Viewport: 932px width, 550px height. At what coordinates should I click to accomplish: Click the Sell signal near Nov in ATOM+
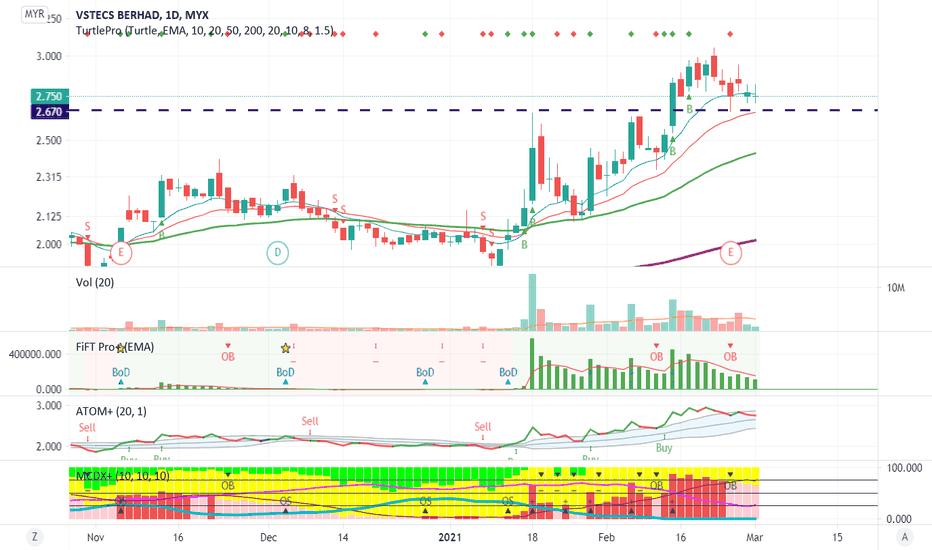point(87,428)
